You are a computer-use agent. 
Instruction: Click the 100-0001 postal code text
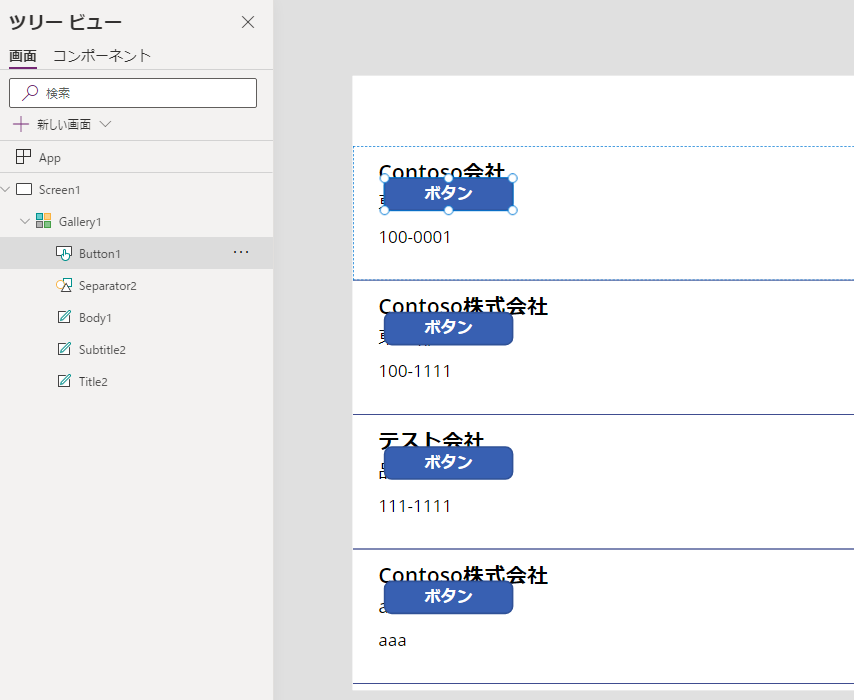(414, 238)
